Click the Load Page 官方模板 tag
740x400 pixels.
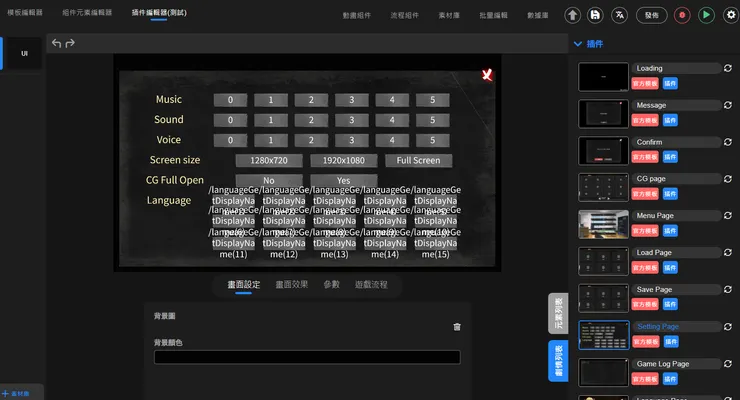(x=645, y=267)
